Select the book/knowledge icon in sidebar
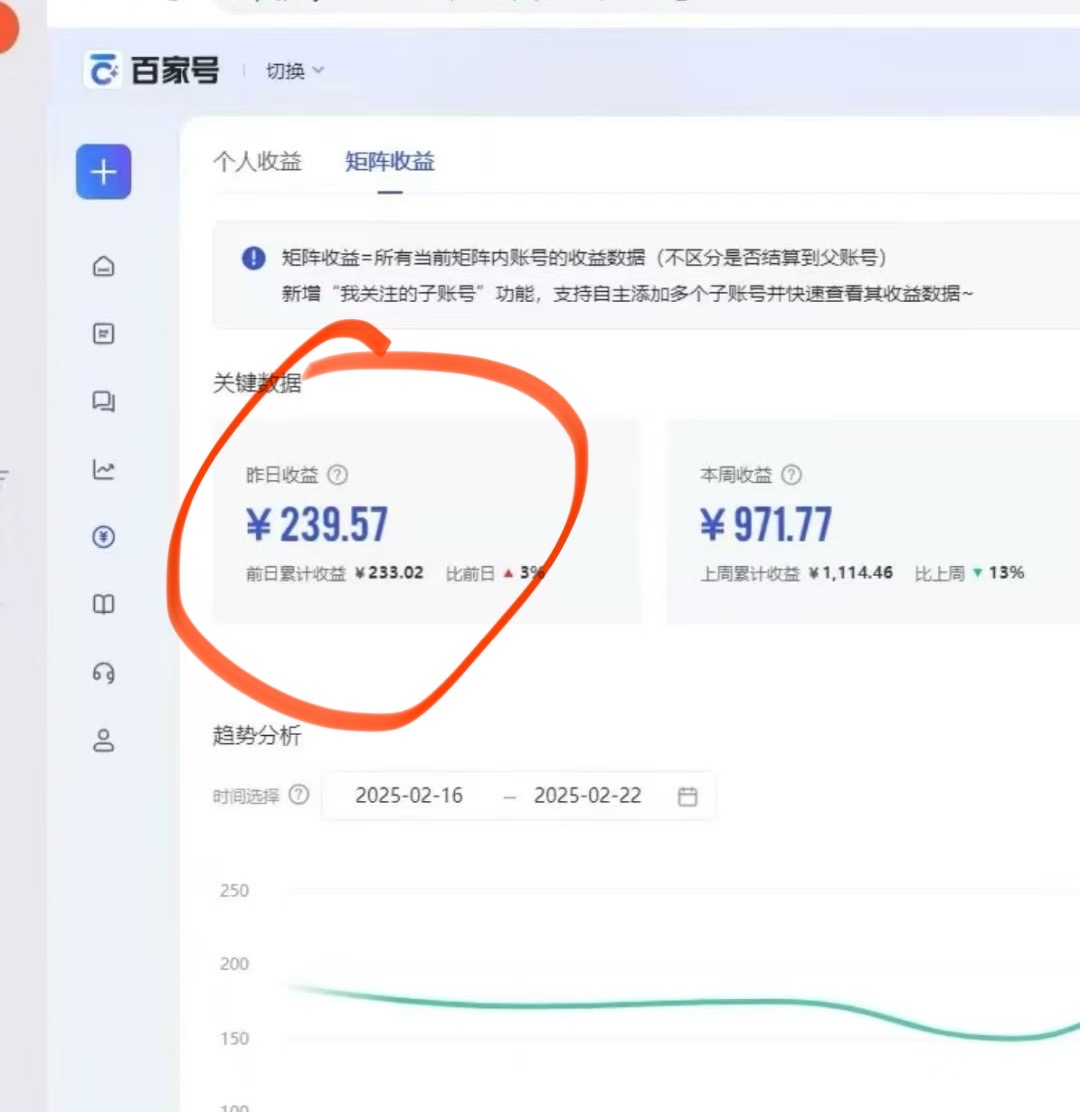 [x=103, y=604]
